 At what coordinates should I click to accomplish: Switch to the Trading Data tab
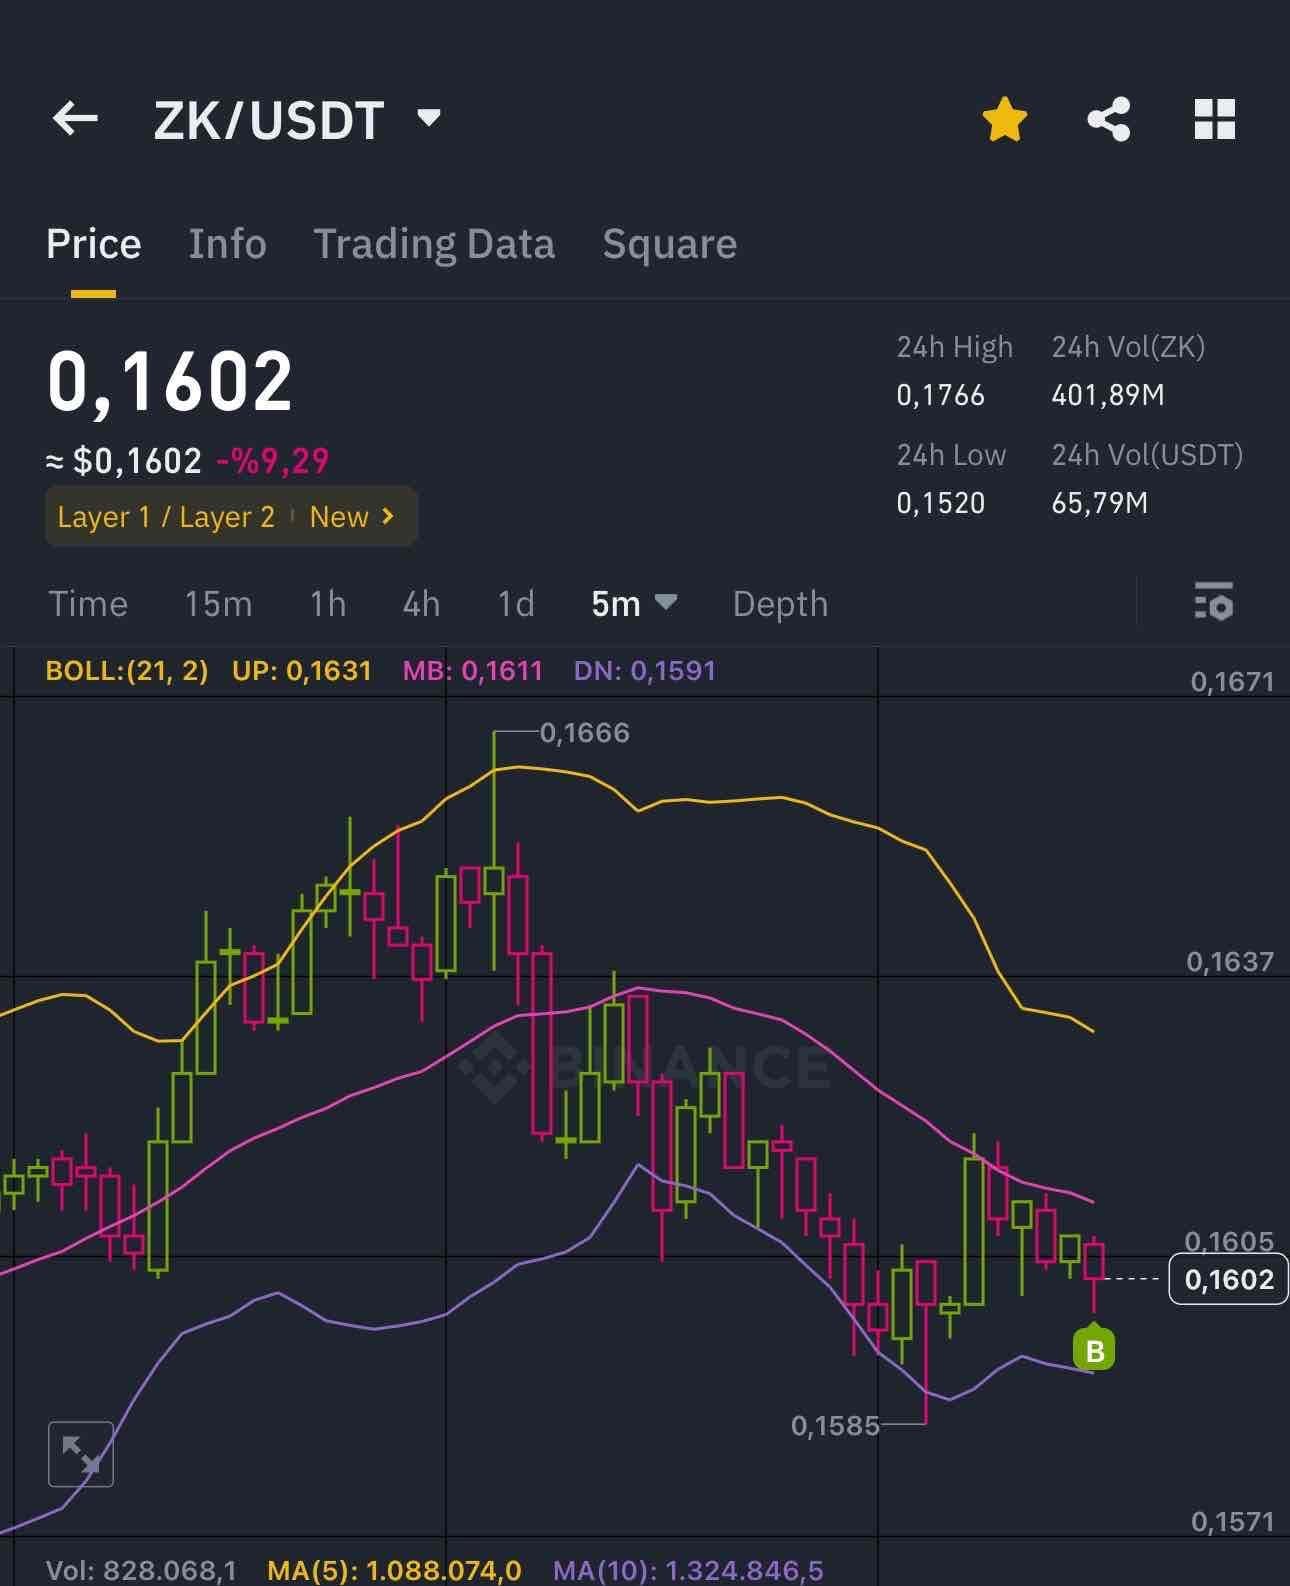pyautogui.click(x=434, y=245)
